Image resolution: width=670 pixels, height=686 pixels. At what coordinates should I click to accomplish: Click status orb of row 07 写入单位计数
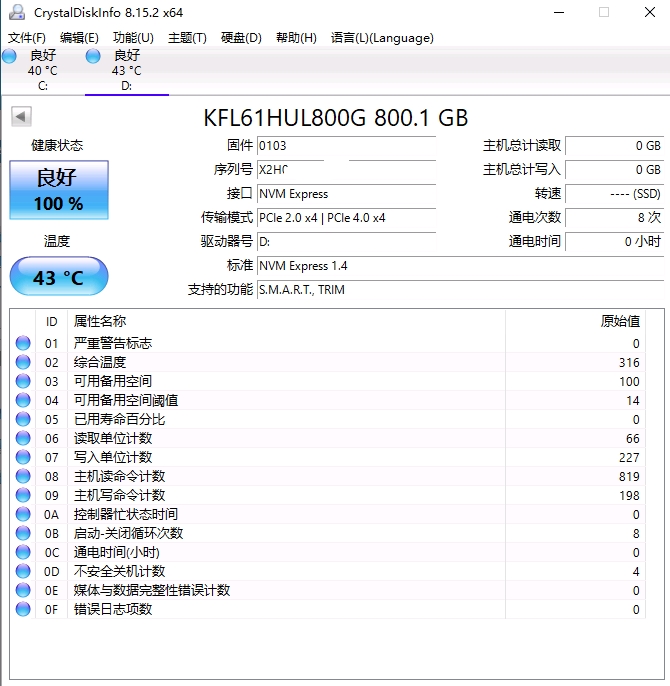pyautogui.click(x=23, y=458)
